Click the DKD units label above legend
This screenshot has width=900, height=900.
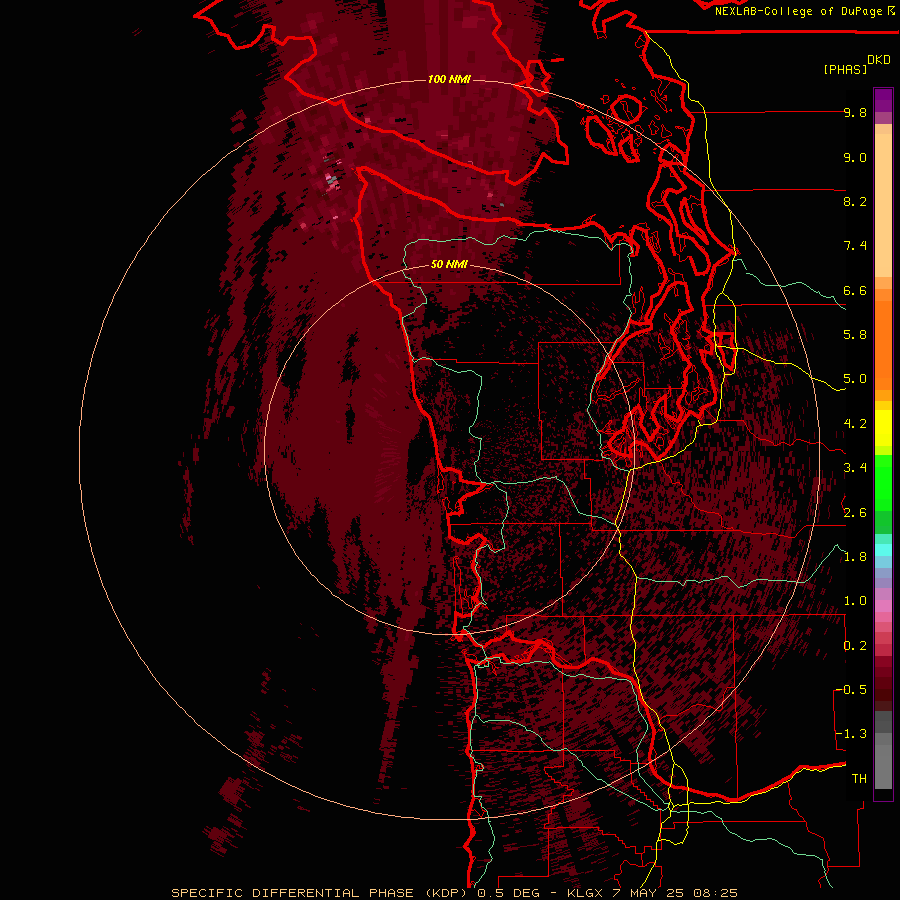pyautogui.click(x=879, y=60)
